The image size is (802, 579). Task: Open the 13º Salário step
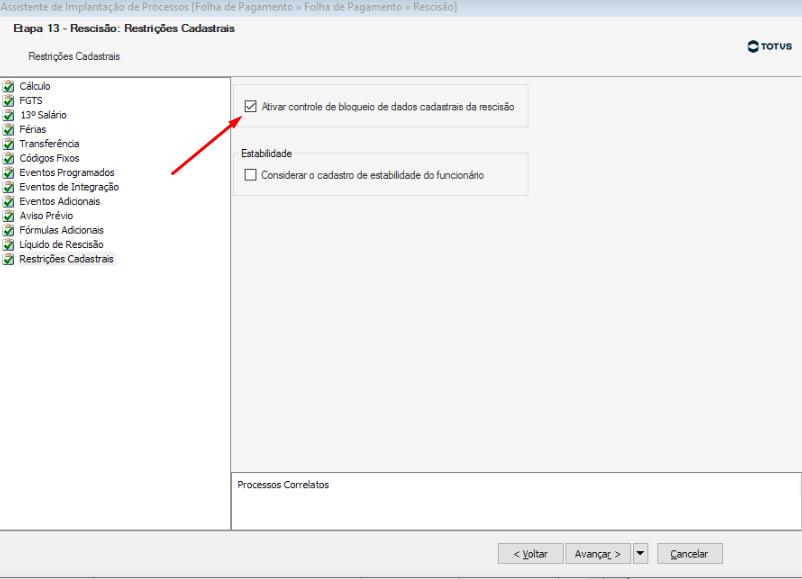(43, 115)
